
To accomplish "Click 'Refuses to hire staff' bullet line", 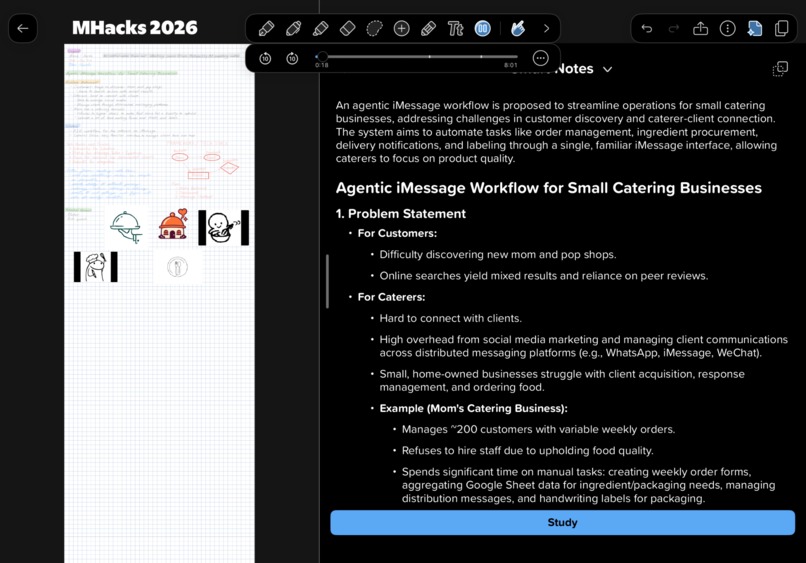I will click(x=527, y=450).
